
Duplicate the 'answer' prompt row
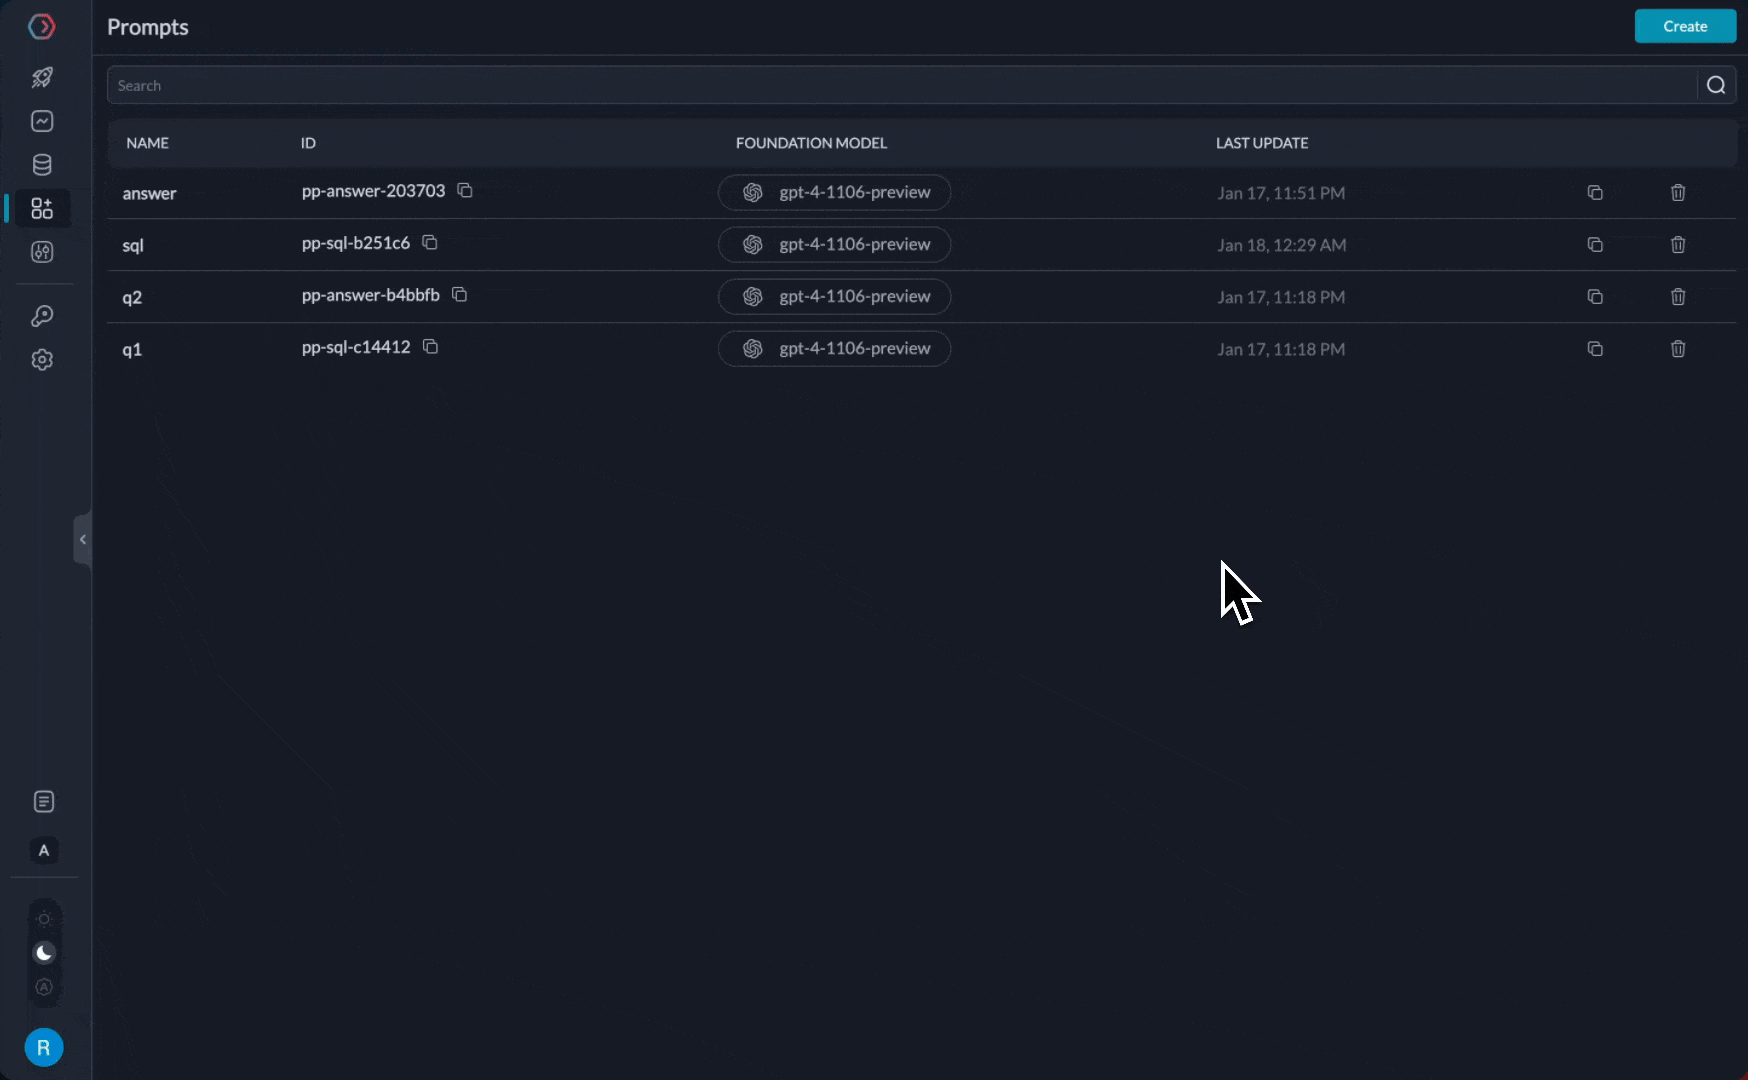[1595, 192]
